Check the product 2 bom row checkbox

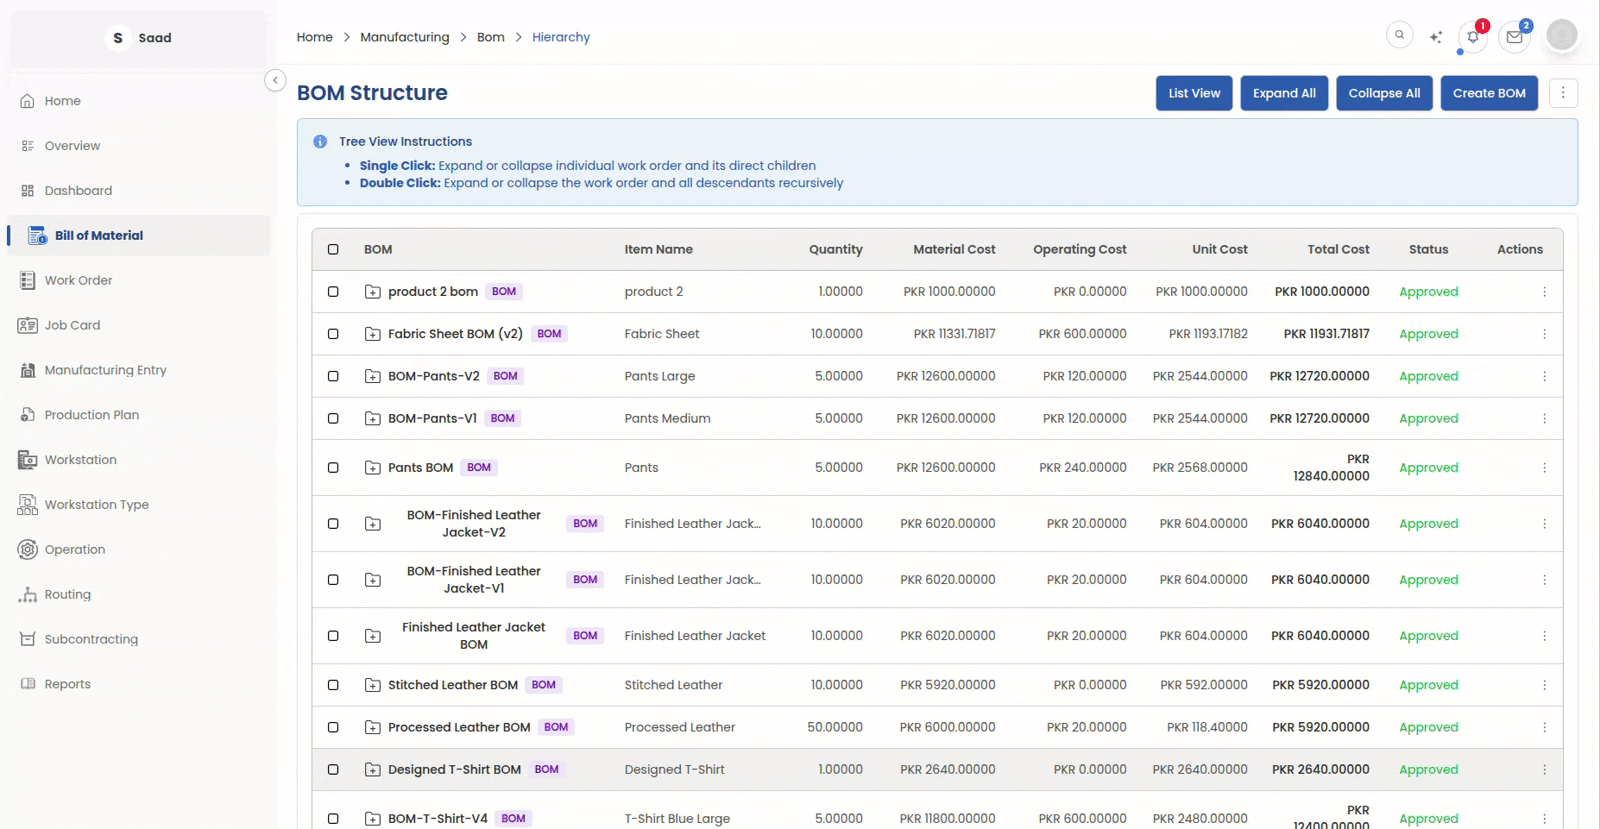(333, 292)
